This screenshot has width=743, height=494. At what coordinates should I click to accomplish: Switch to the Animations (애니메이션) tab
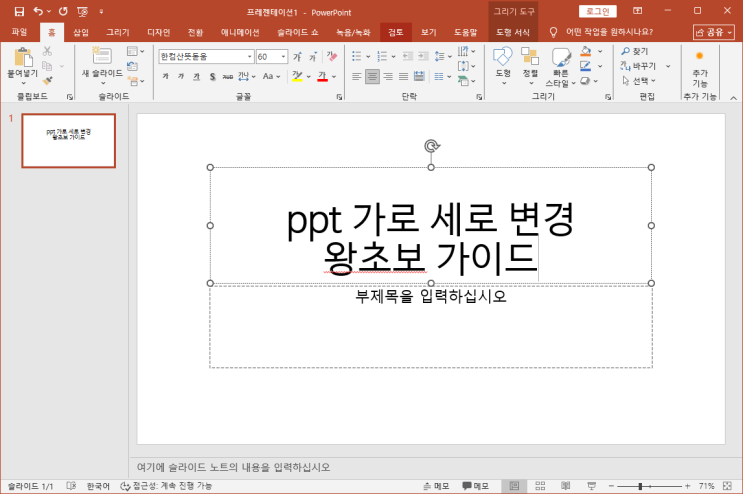[x=239, y=32]
